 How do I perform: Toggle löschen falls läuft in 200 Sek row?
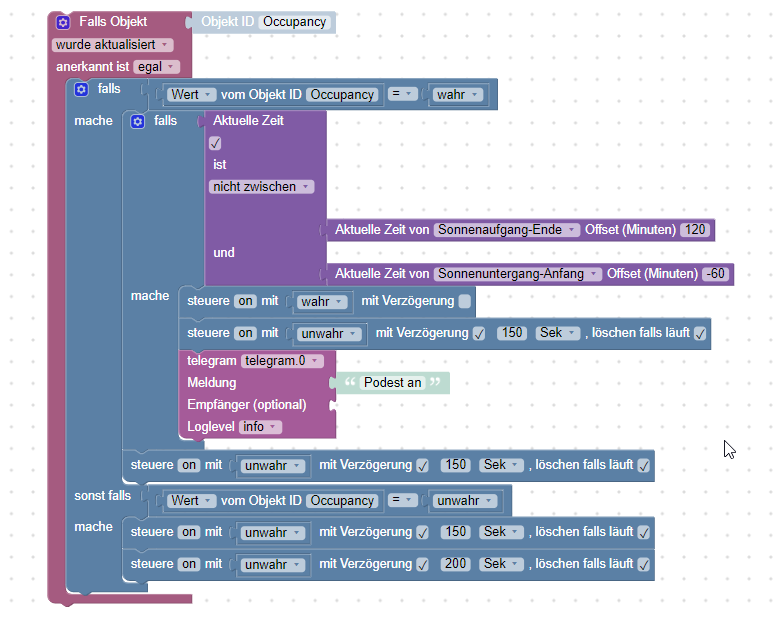tap(643, 565)
